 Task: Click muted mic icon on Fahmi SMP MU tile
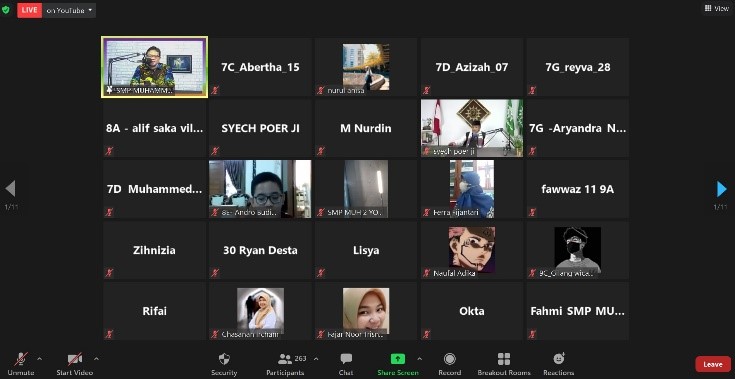[532, 334]
